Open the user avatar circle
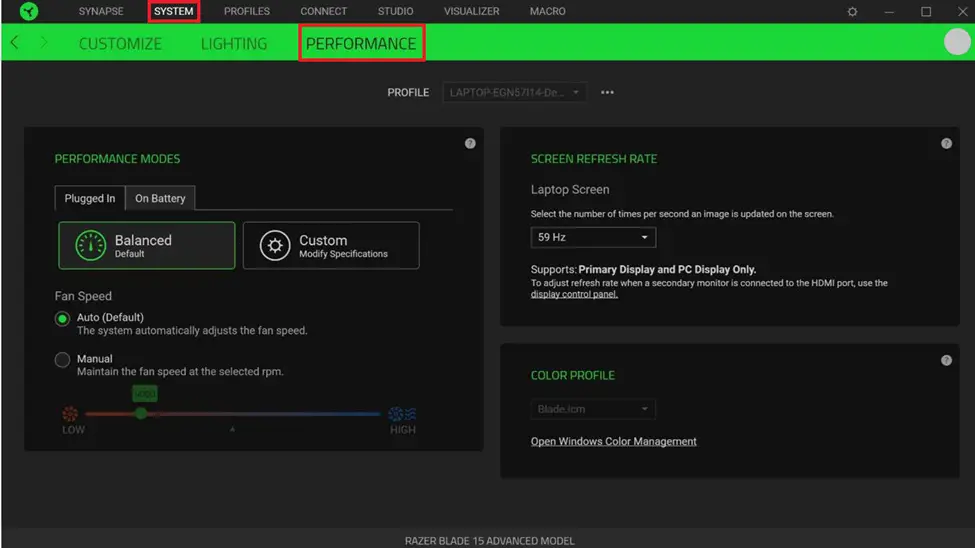 point(956,42)
